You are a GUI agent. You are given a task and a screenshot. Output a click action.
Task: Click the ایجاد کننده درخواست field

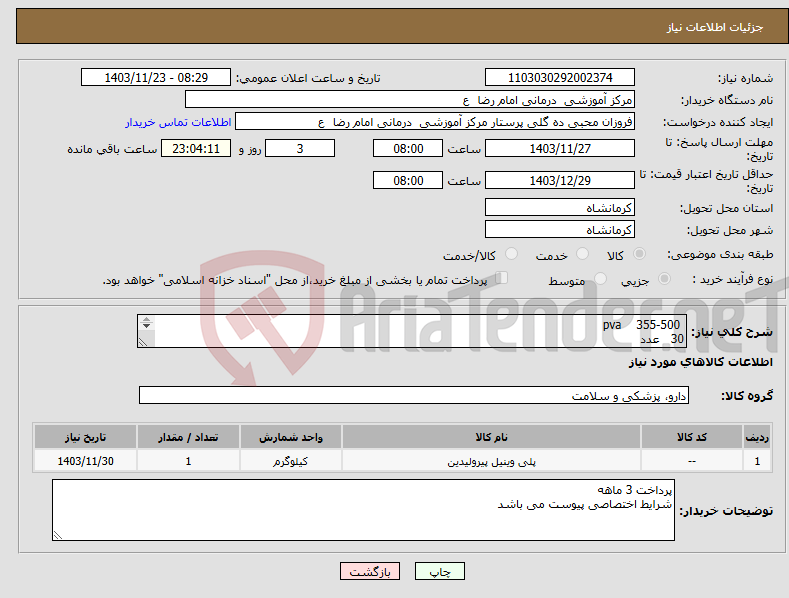tap(435, 121)
